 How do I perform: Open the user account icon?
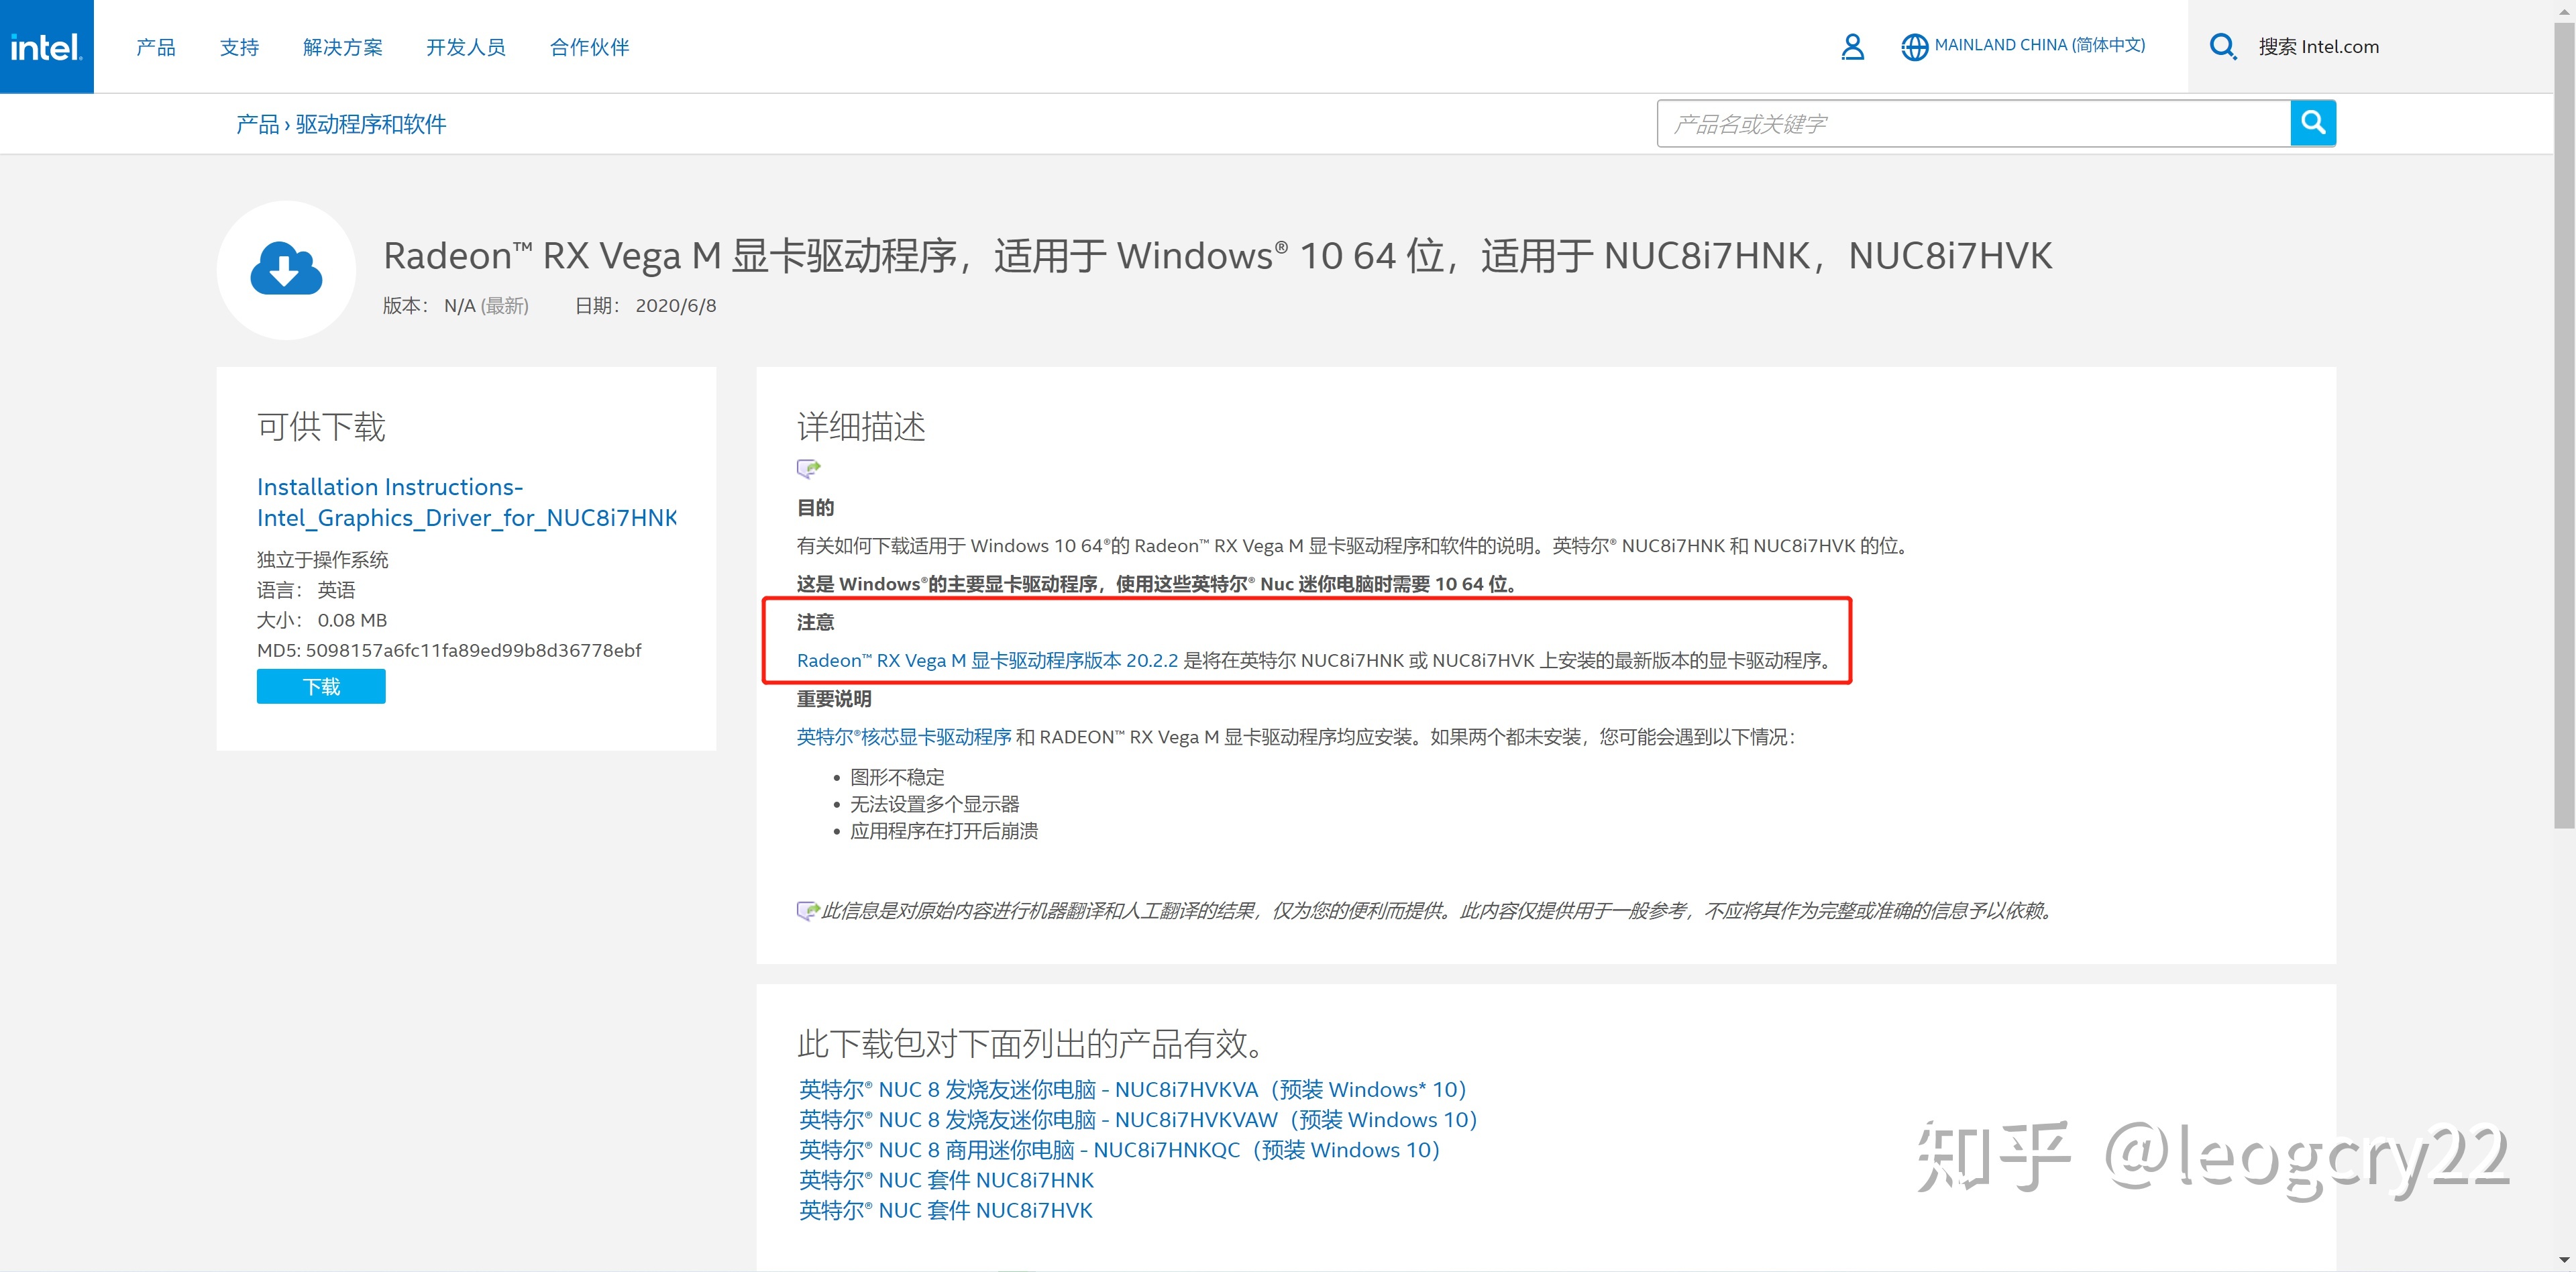coord(1852,47)
